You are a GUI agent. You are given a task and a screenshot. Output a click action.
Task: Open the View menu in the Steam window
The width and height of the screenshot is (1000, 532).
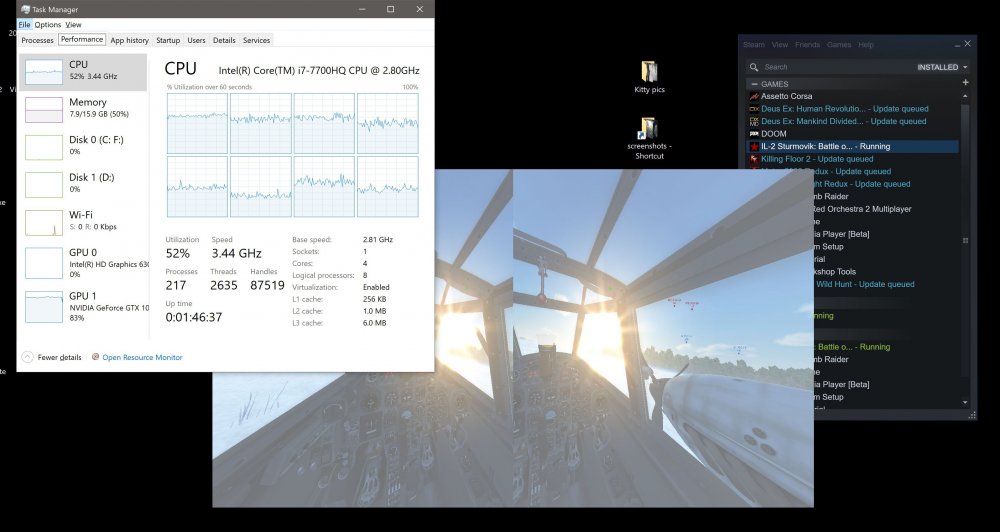click(x=780, y=45)
